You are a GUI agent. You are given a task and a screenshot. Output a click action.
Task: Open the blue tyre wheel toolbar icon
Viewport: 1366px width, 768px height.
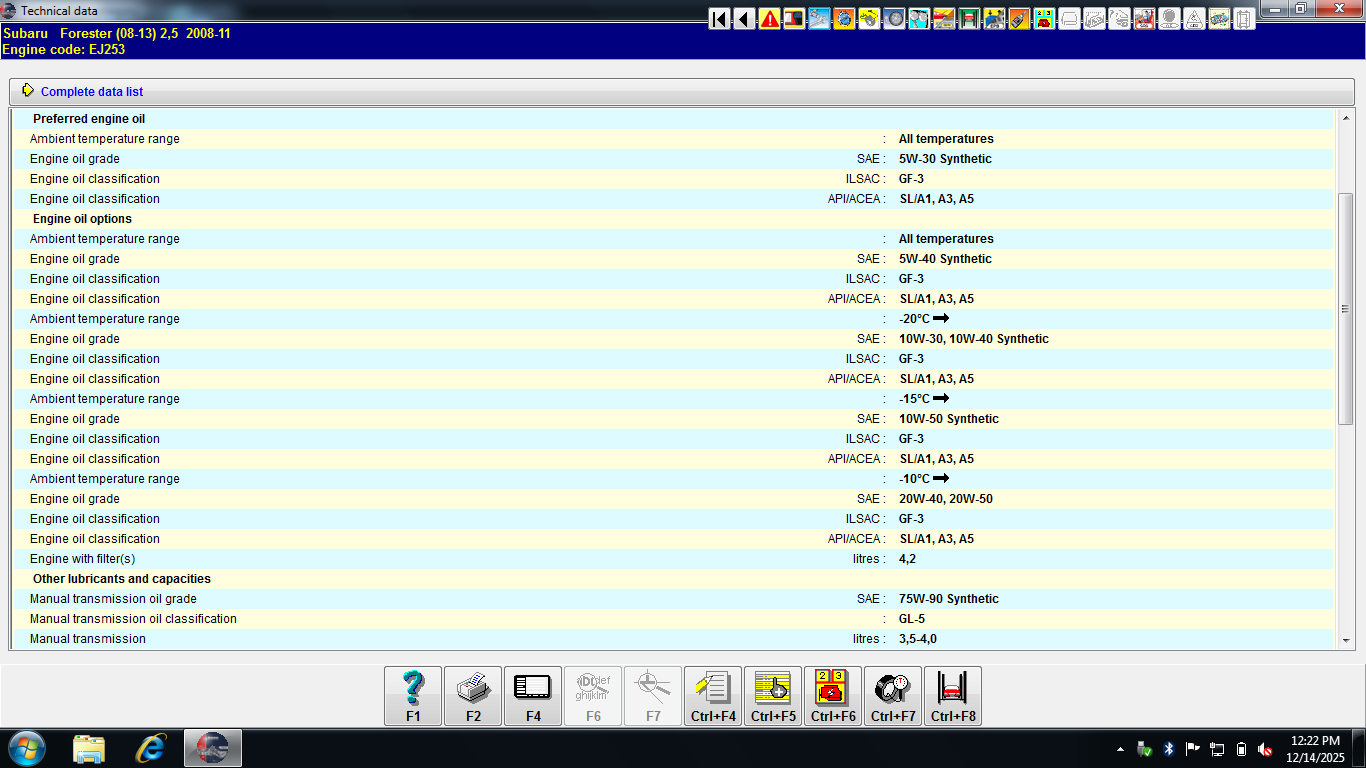[x=894, y=18]
